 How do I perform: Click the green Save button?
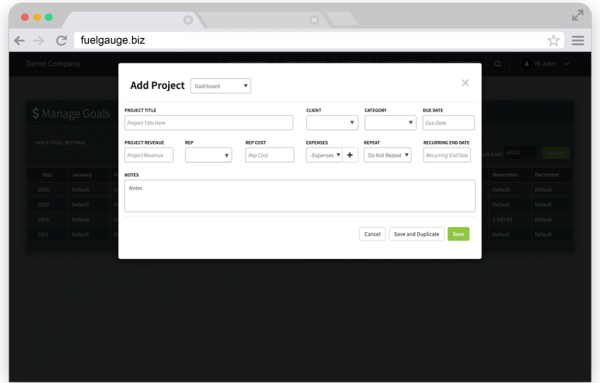pos(458,234)
